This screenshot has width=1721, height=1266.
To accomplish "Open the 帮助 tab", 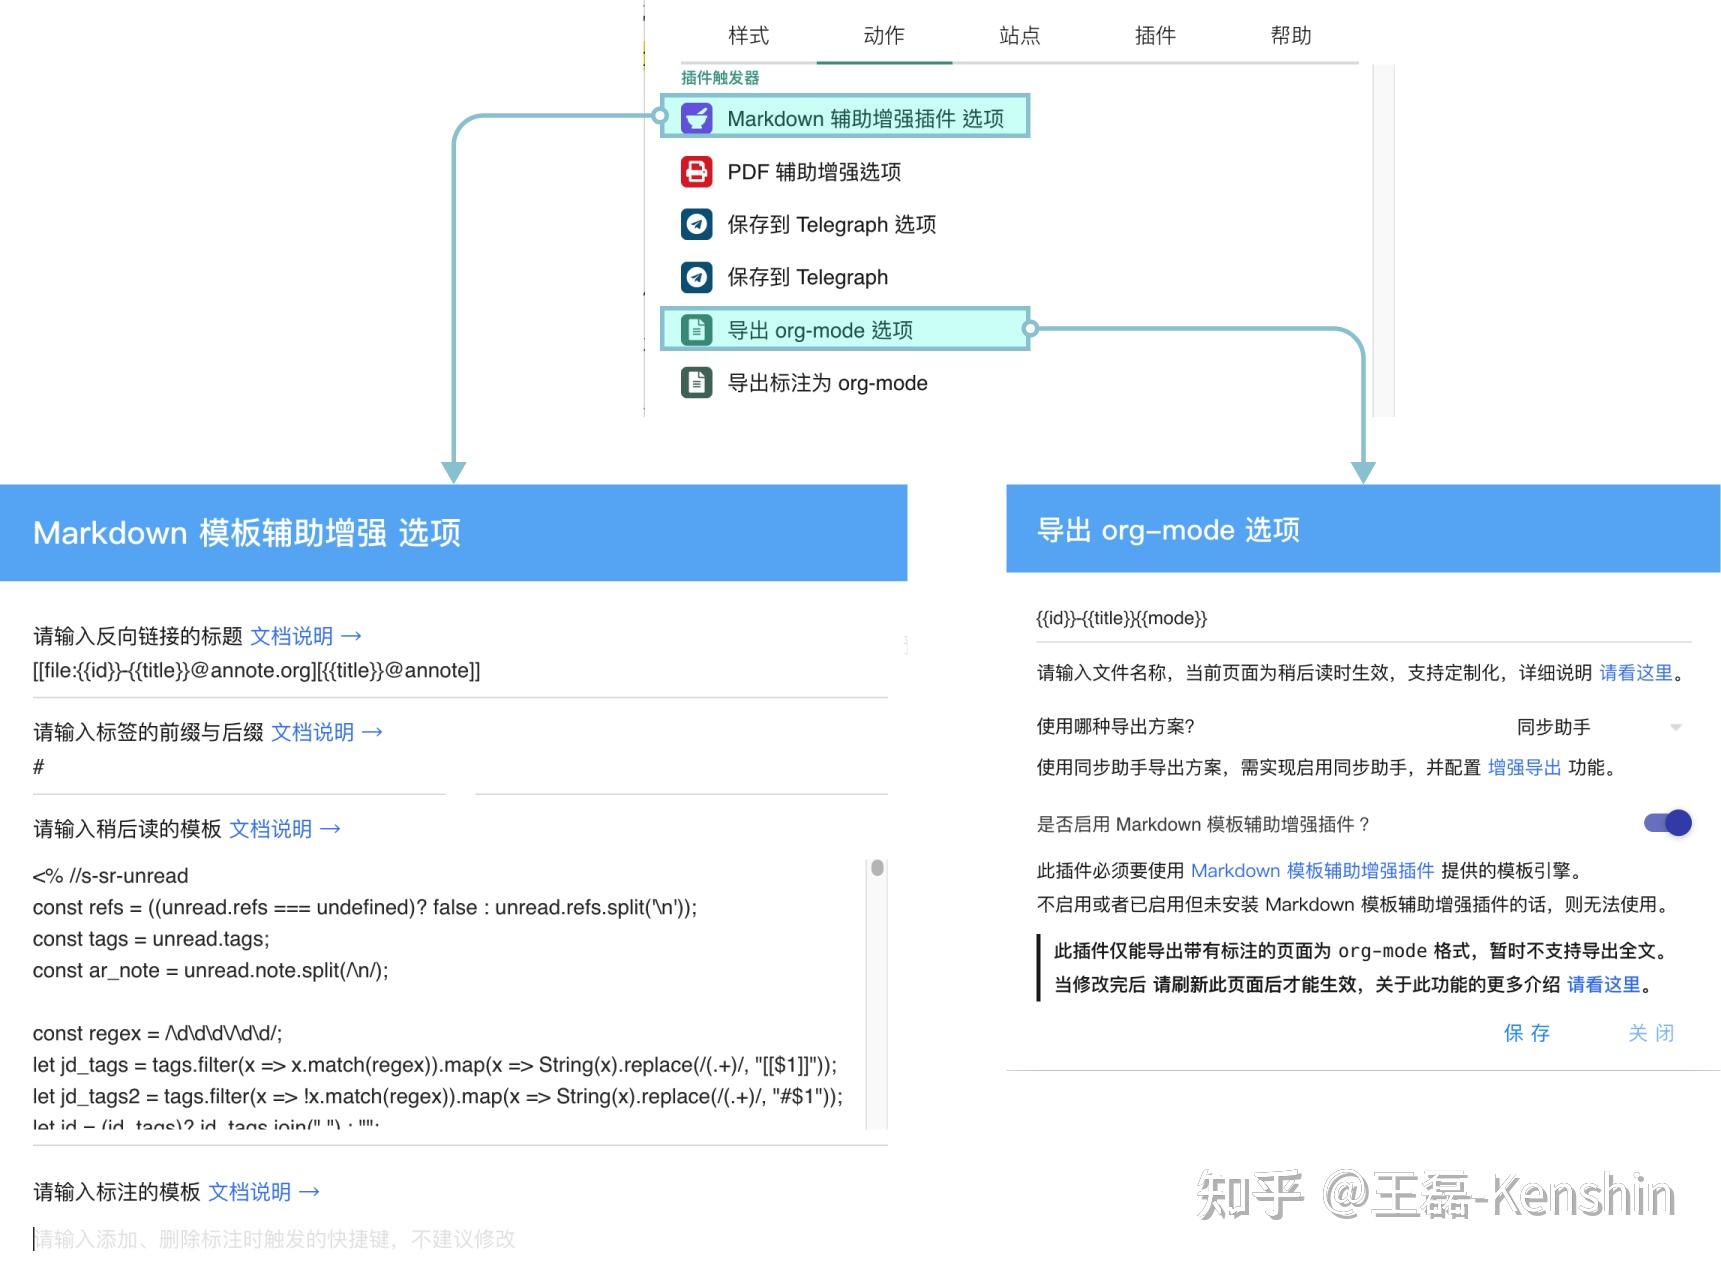I will tap(1292, 35).
